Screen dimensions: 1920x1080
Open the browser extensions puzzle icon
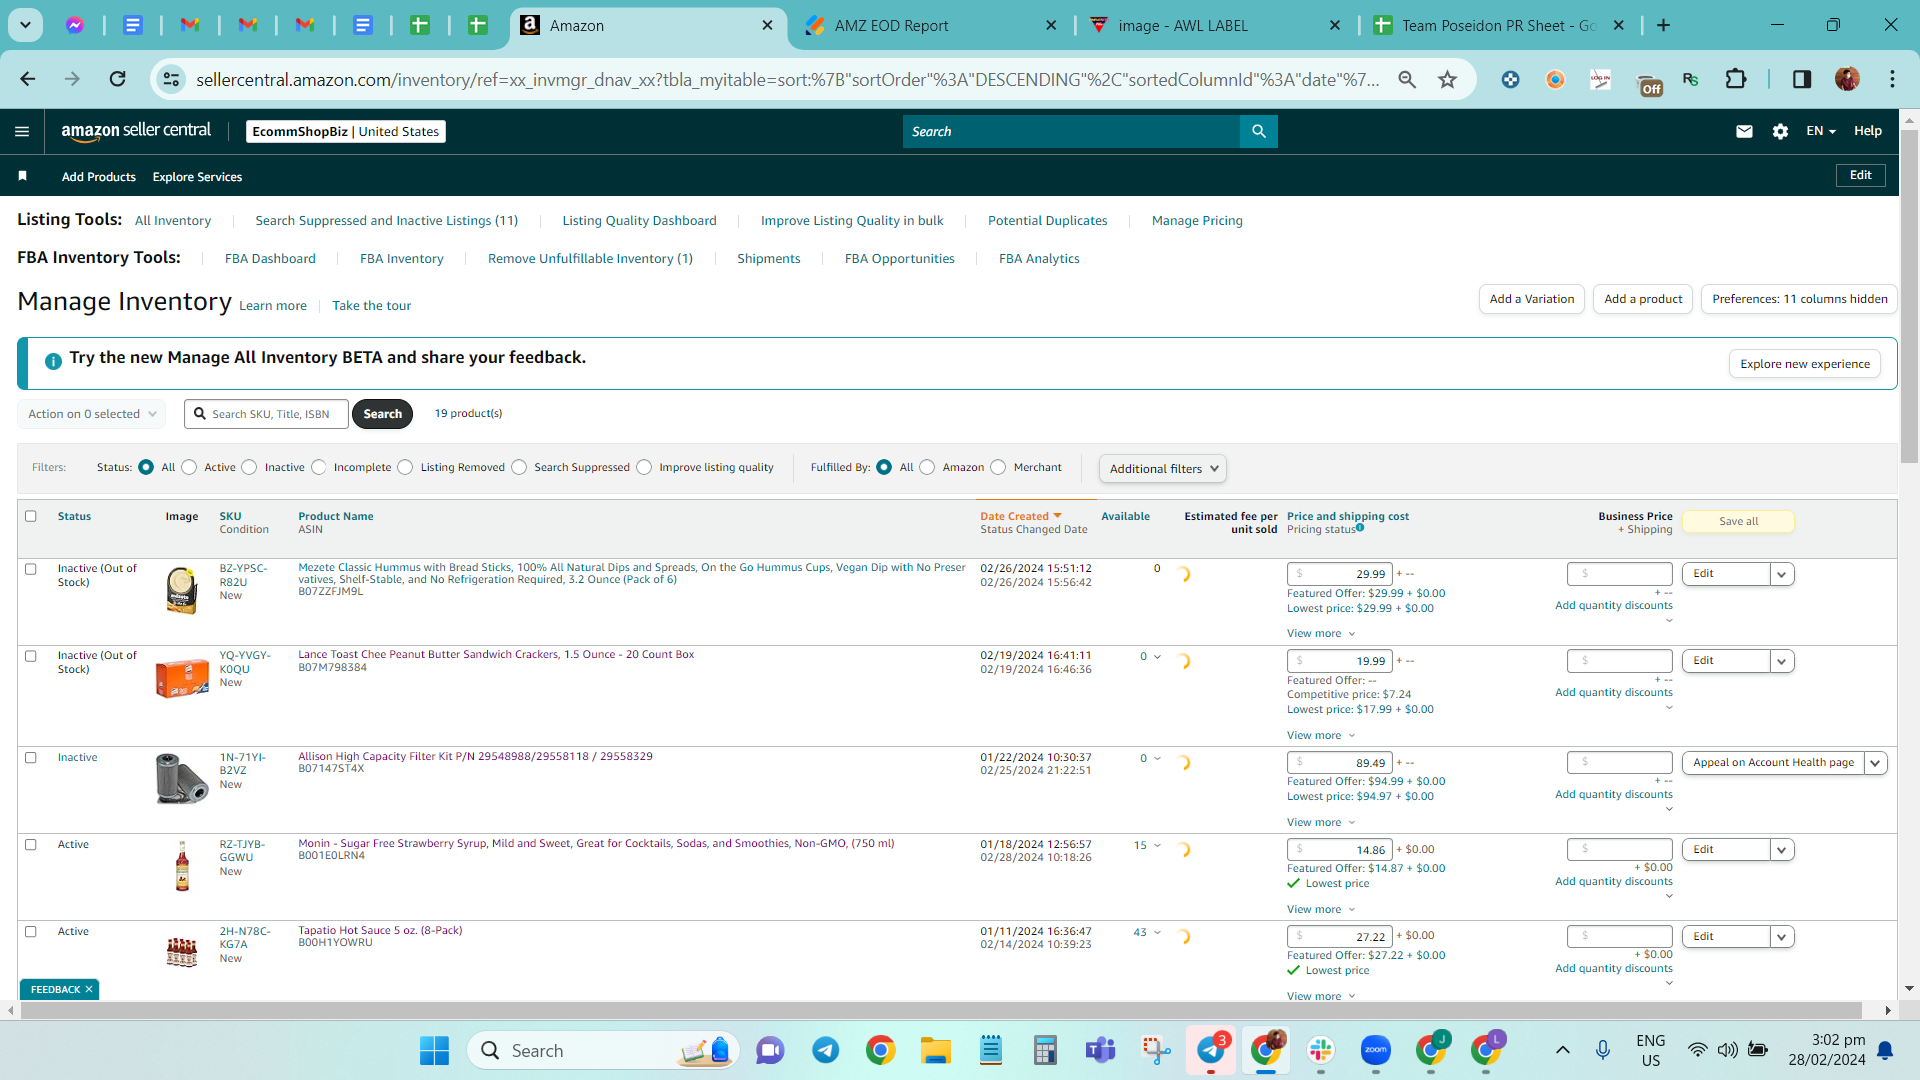[1736, 79]
